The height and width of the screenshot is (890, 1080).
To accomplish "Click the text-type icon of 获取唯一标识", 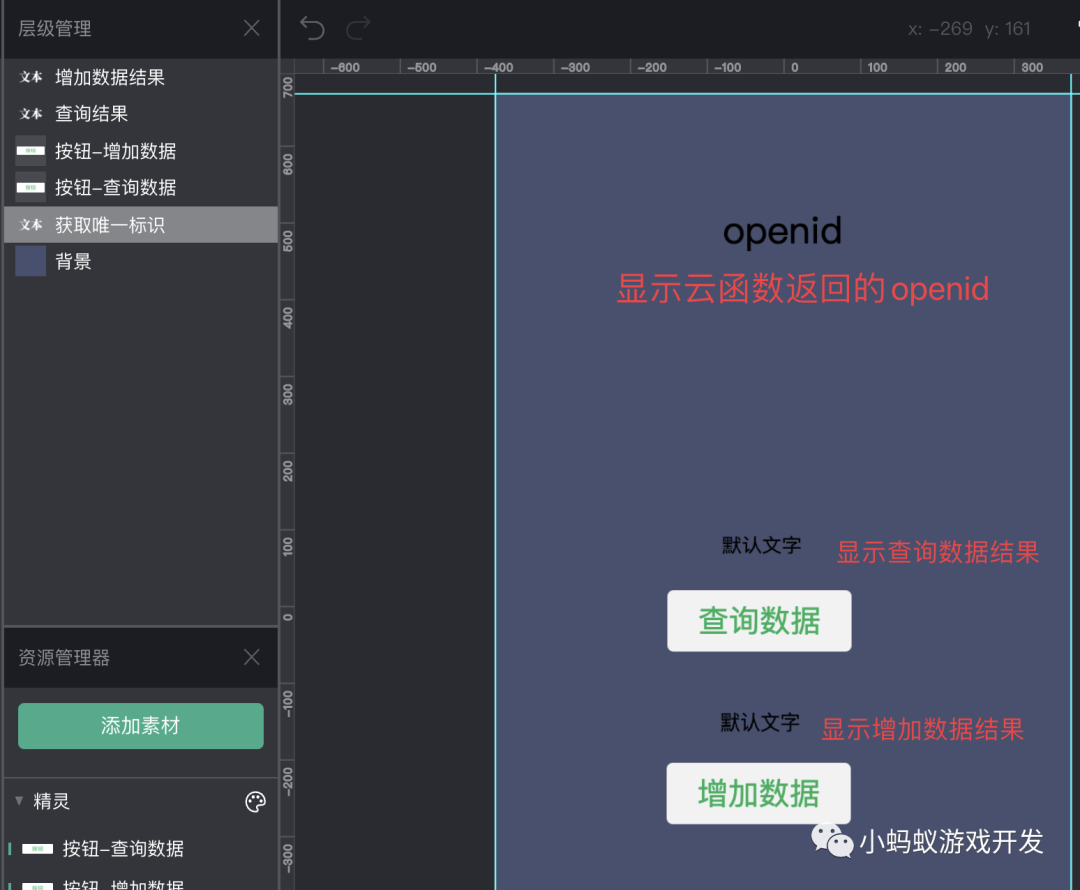I will pos(31,225).
